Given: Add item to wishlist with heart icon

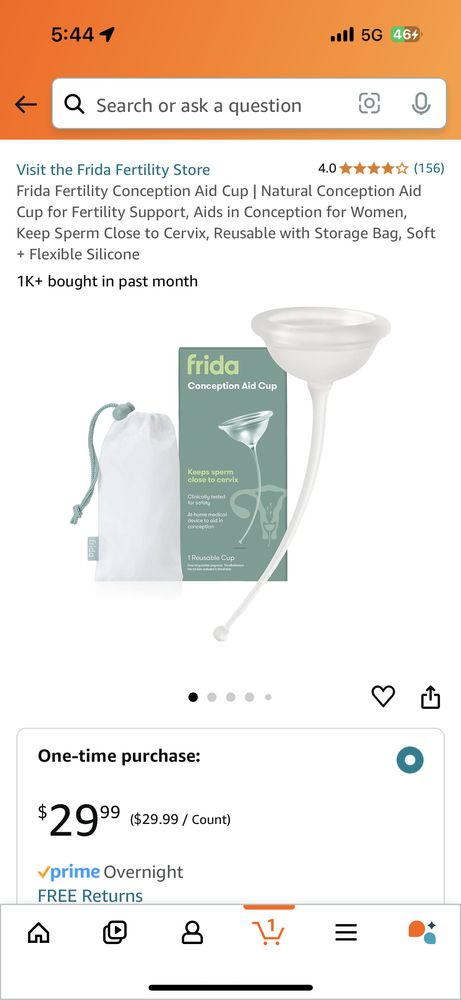Looking at the screenshot, I should pyautogui.click(x=383, y=696).
